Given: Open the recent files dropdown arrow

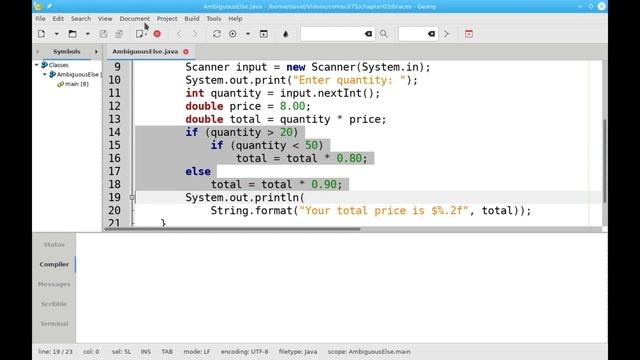Looking at the screenshot, I should pyautogui.click(x=87, y=34).
